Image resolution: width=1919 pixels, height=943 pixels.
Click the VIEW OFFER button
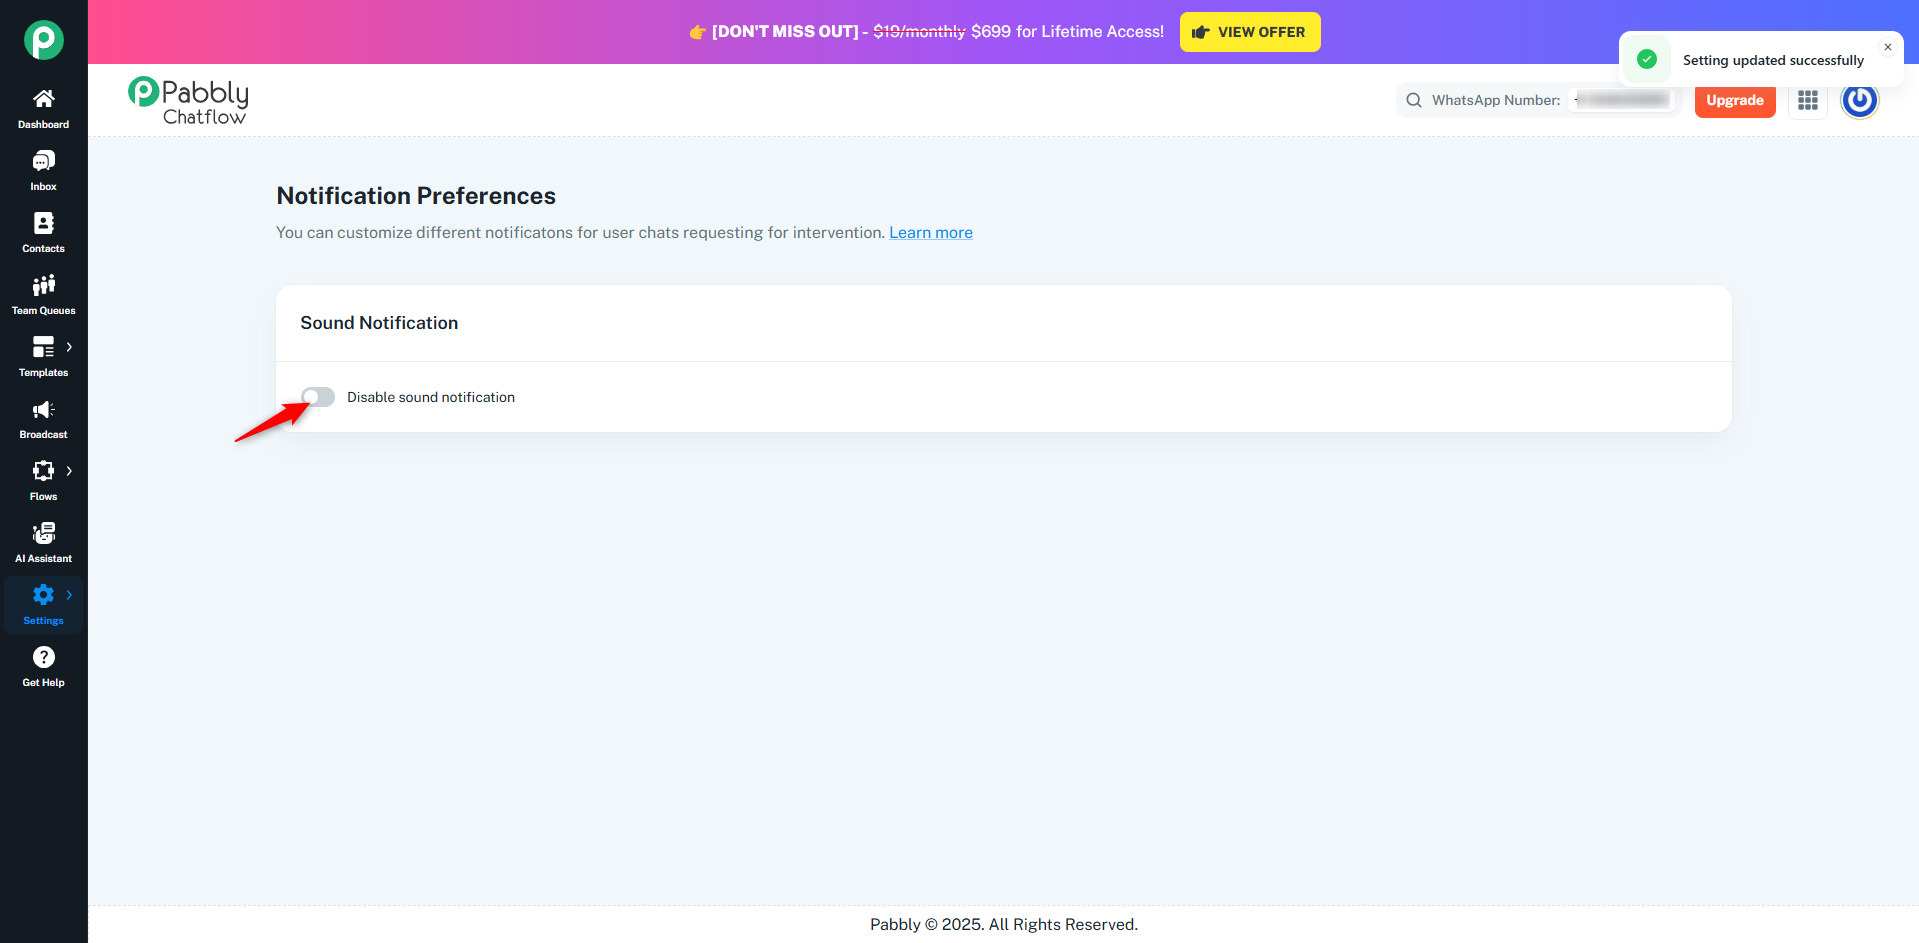(x=1250, y=32)
